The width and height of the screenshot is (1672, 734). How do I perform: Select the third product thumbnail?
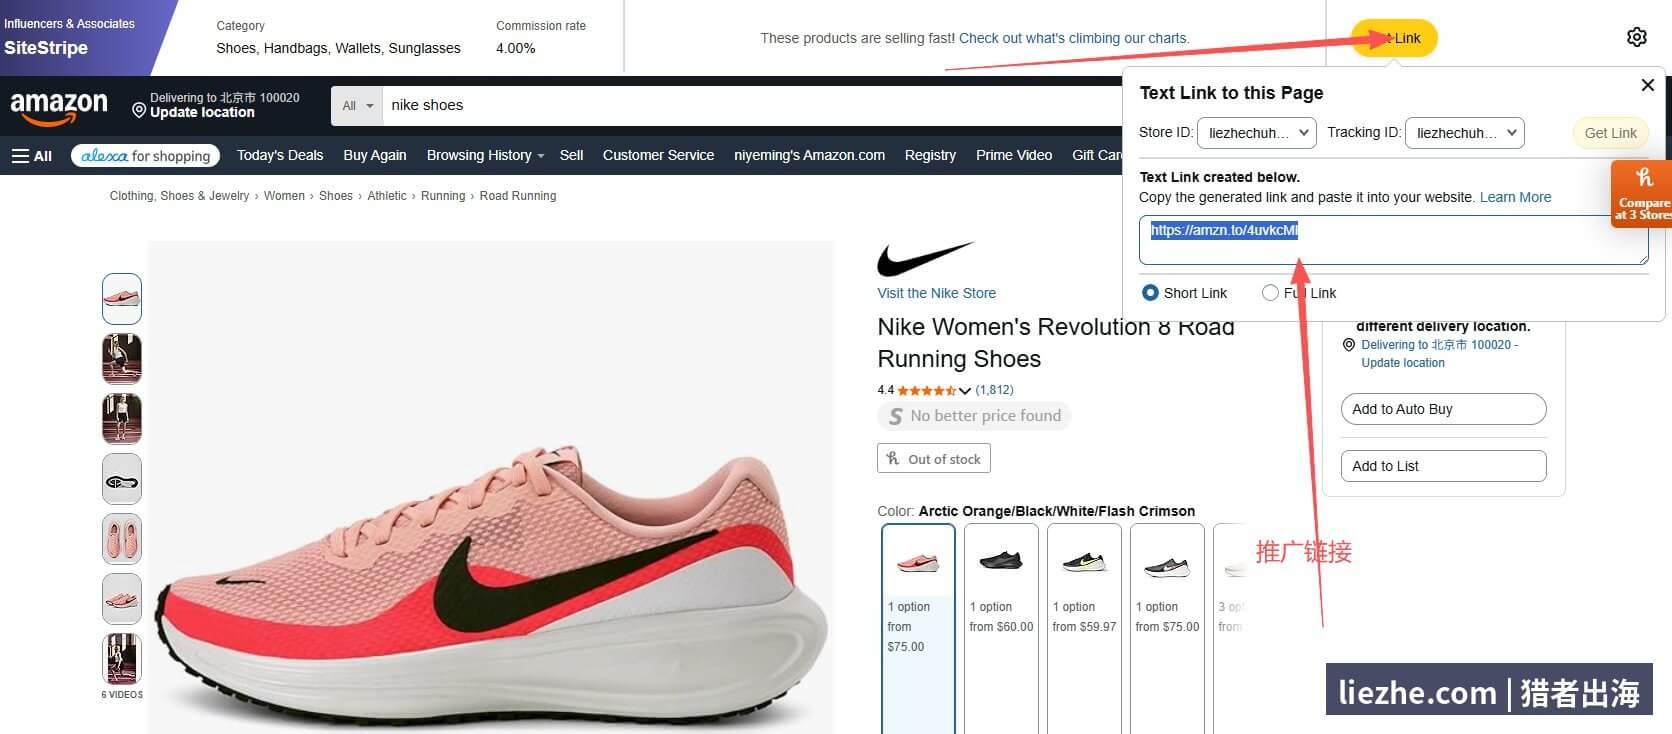122,419
